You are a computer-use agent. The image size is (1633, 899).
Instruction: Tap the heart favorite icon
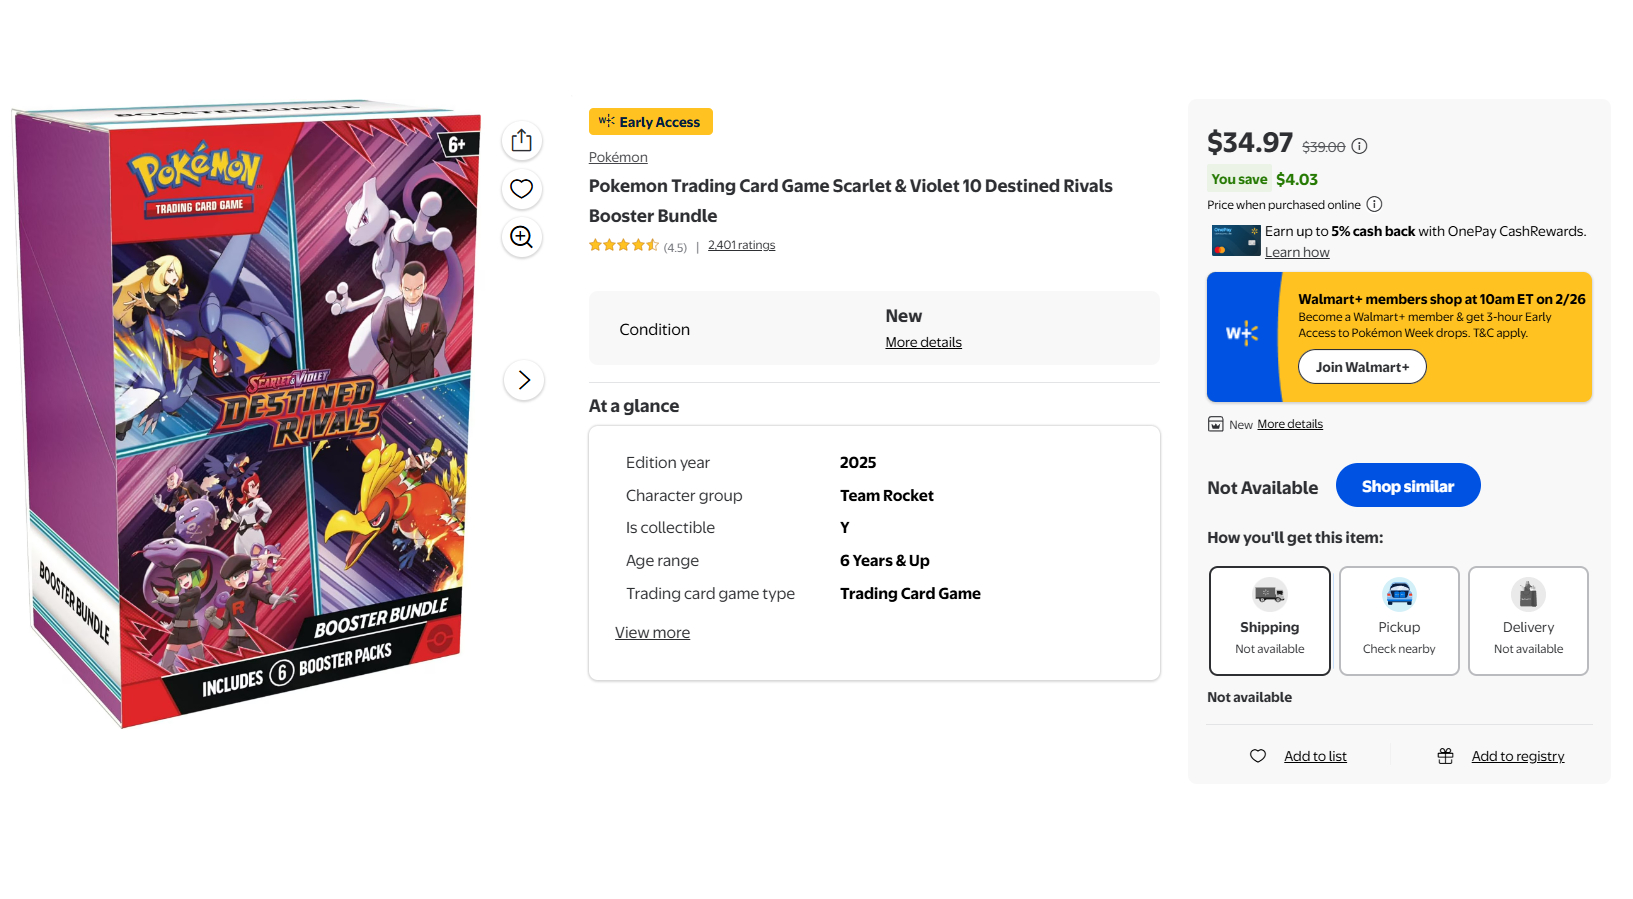click(x=521, y=189)
